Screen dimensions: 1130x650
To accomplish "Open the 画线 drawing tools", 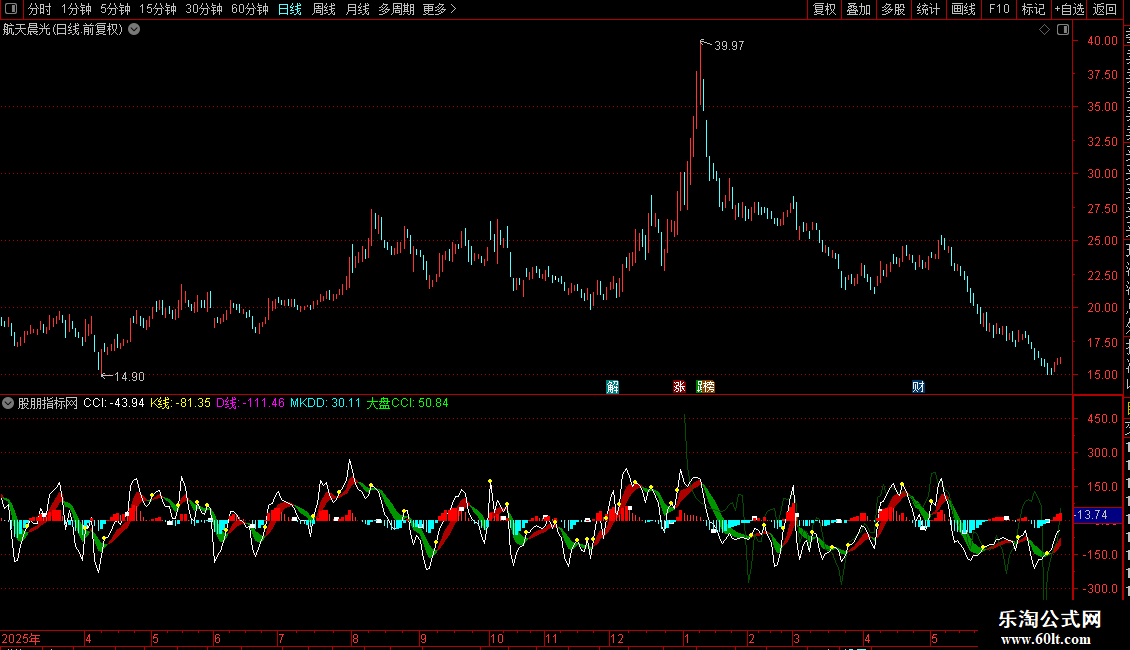I will [x=963, y=9].
